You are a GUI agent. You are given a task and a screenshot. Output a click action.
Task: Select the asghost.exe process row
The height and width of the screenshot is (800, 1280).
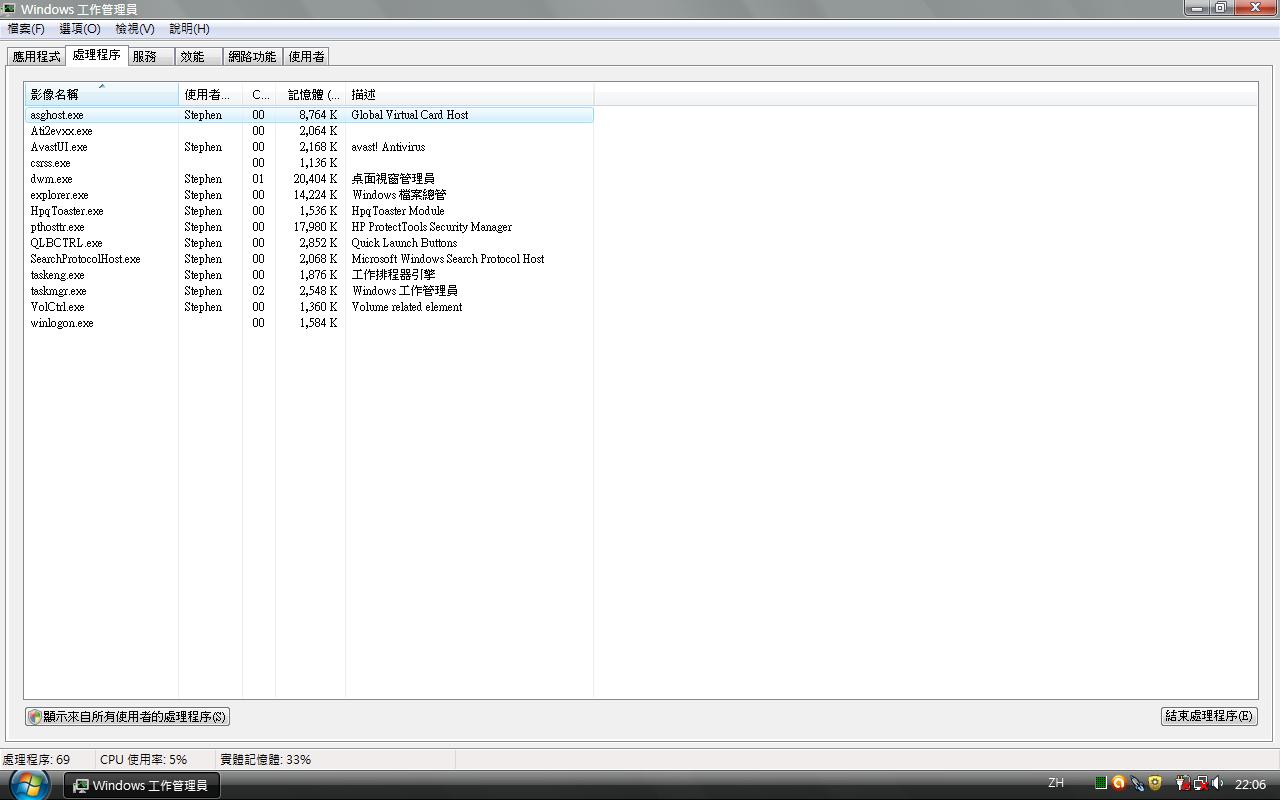[309, 115]
